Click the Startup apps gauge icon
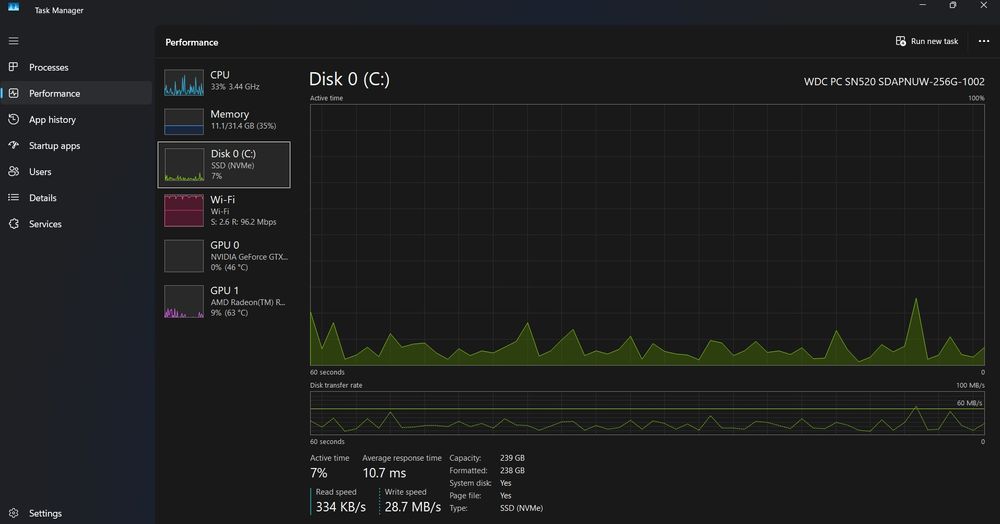Viewport: 1000px width, 524px height. [x=13, y=145]
